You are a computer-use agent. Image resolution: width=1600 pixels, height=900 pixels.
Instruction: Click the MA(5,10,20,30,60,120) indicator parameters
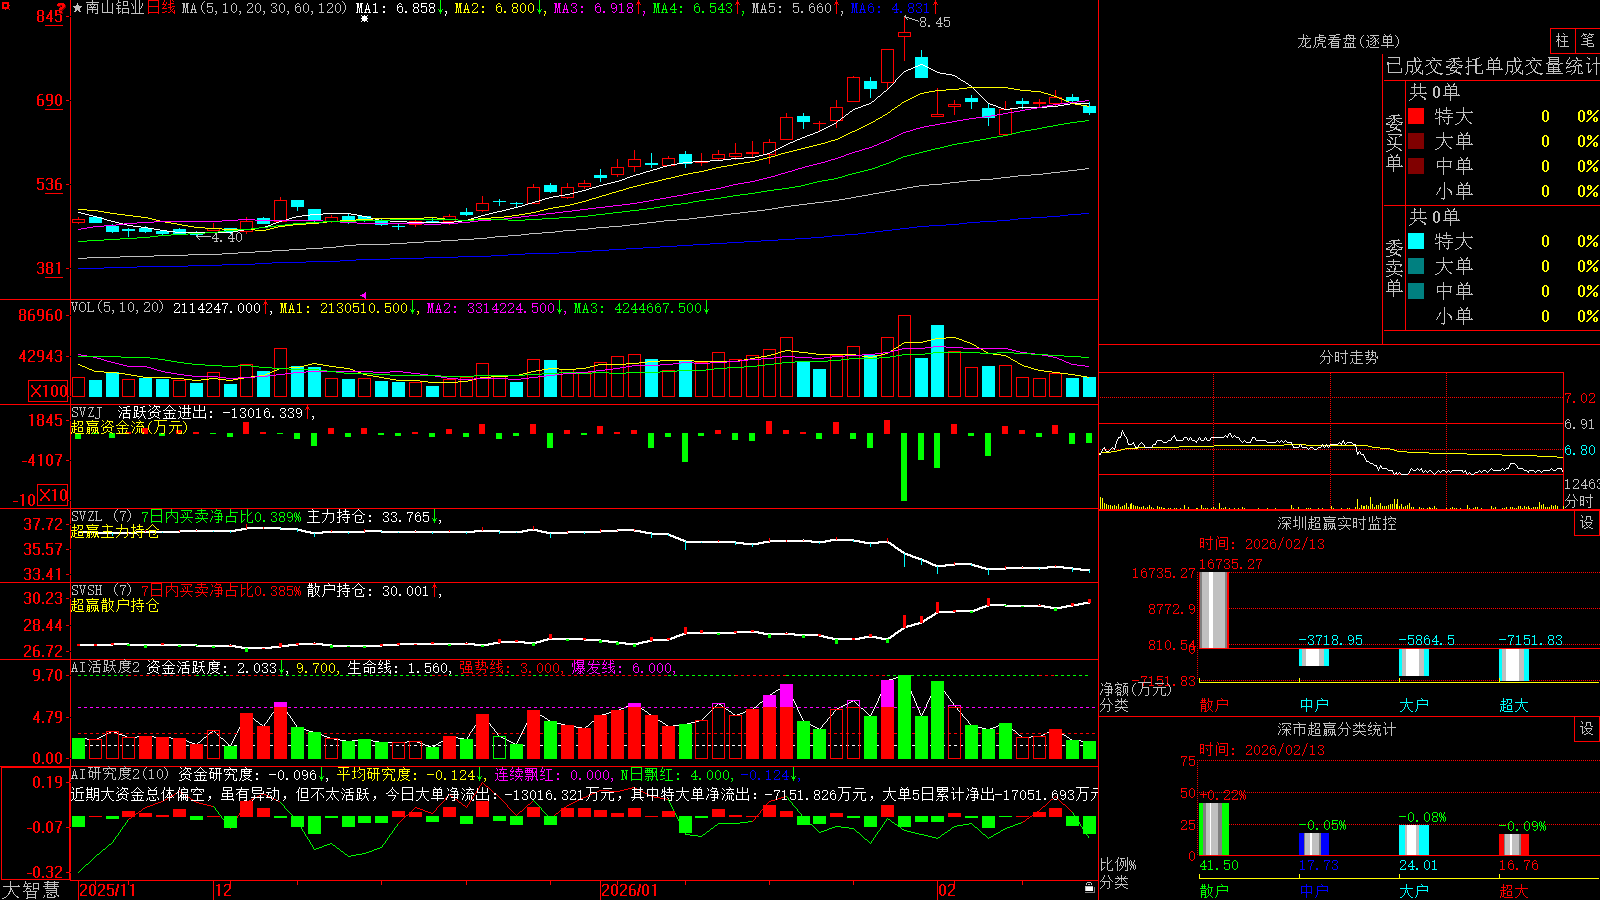[264, 8]
